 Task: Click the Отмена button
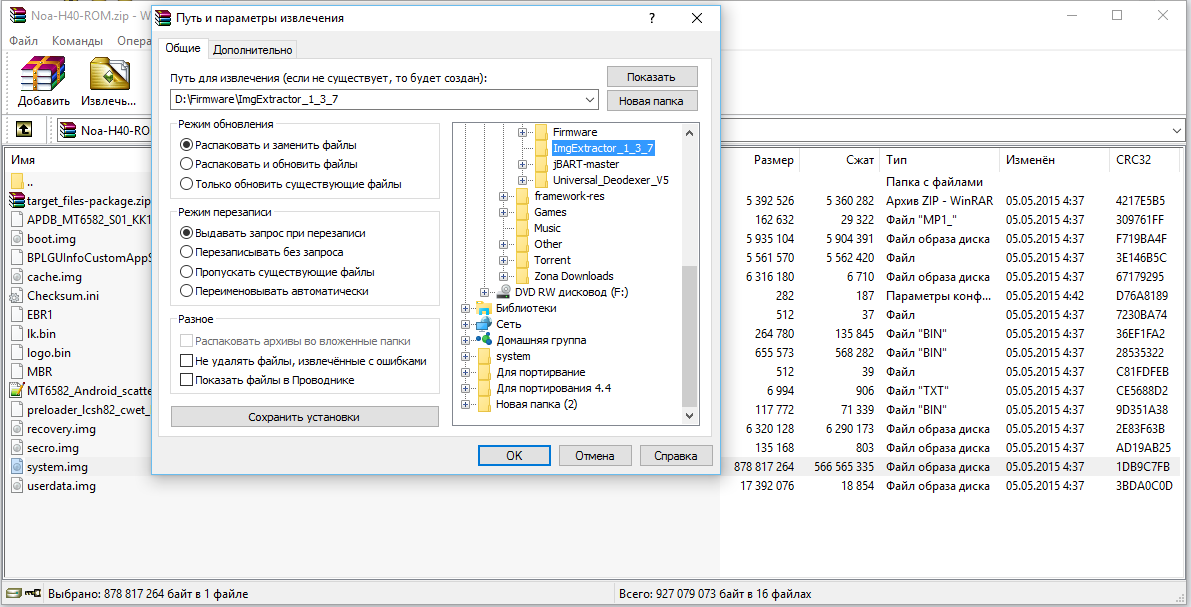[x=595, y=456]
